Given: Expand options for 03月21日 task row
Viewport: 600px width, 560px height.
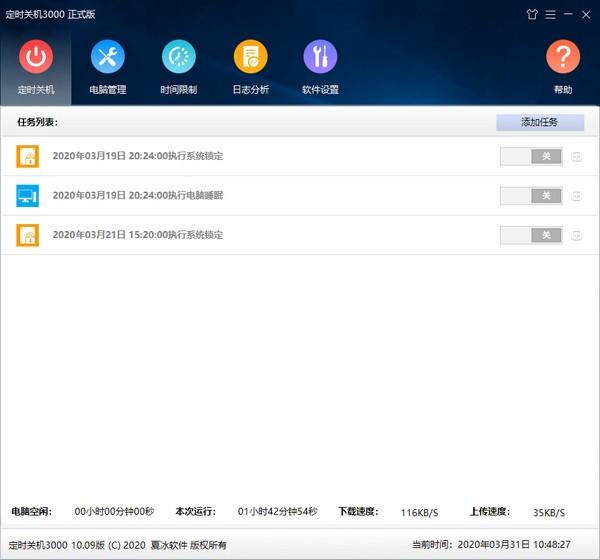Looking at the screenshot, I should click(577, 235).
